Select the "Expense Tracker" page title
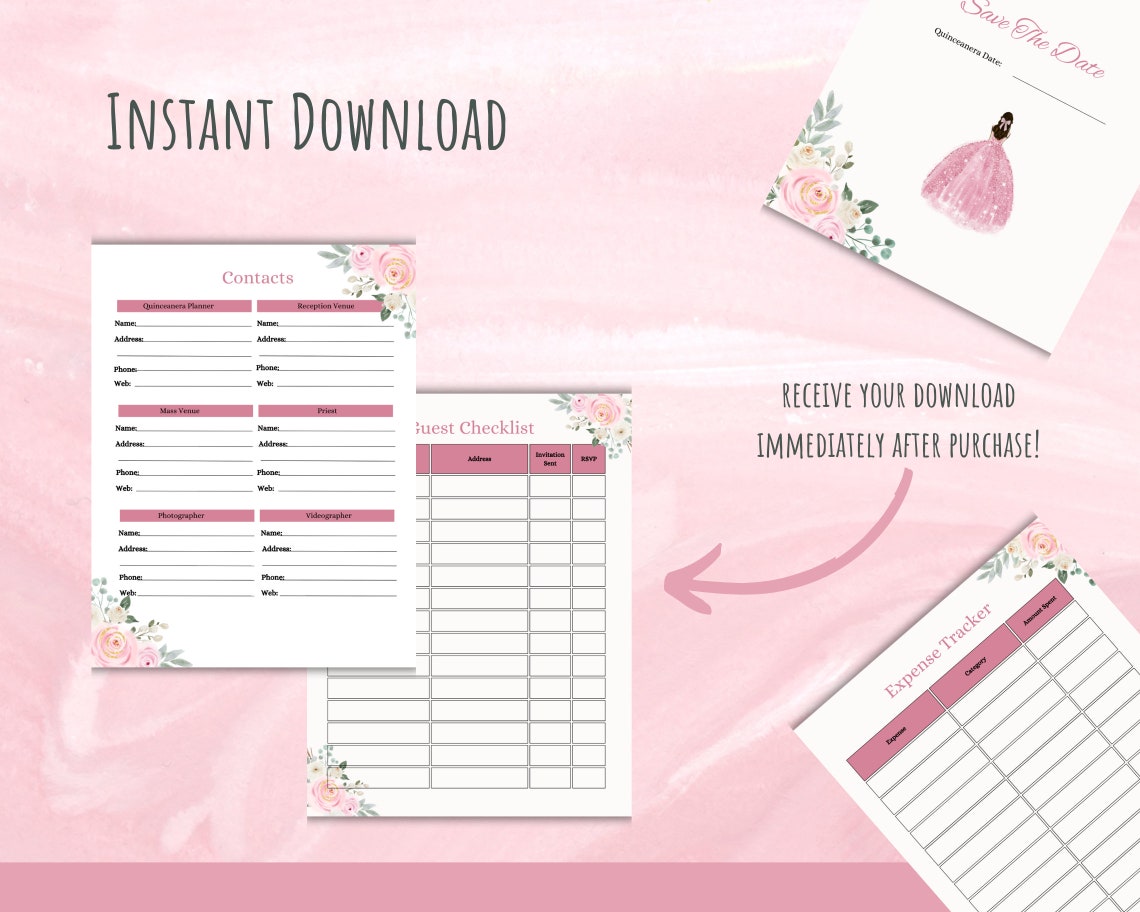Viewport: 1140px width, 912px height. click(x=939, y=651)
